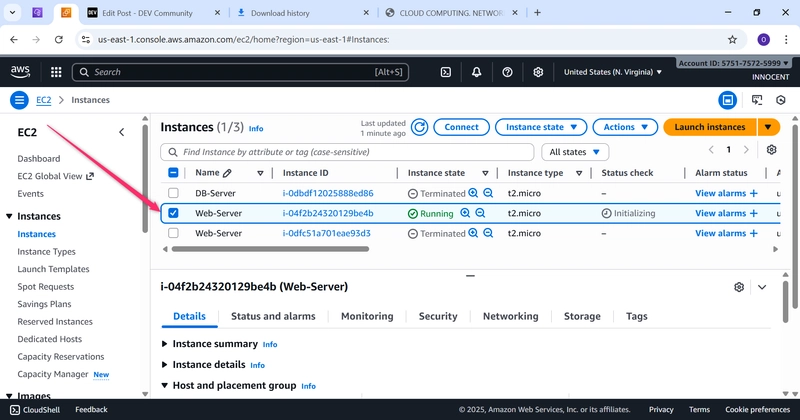Collapse the Instances sidebar group
800x420 pixels.
coord(9,216)
